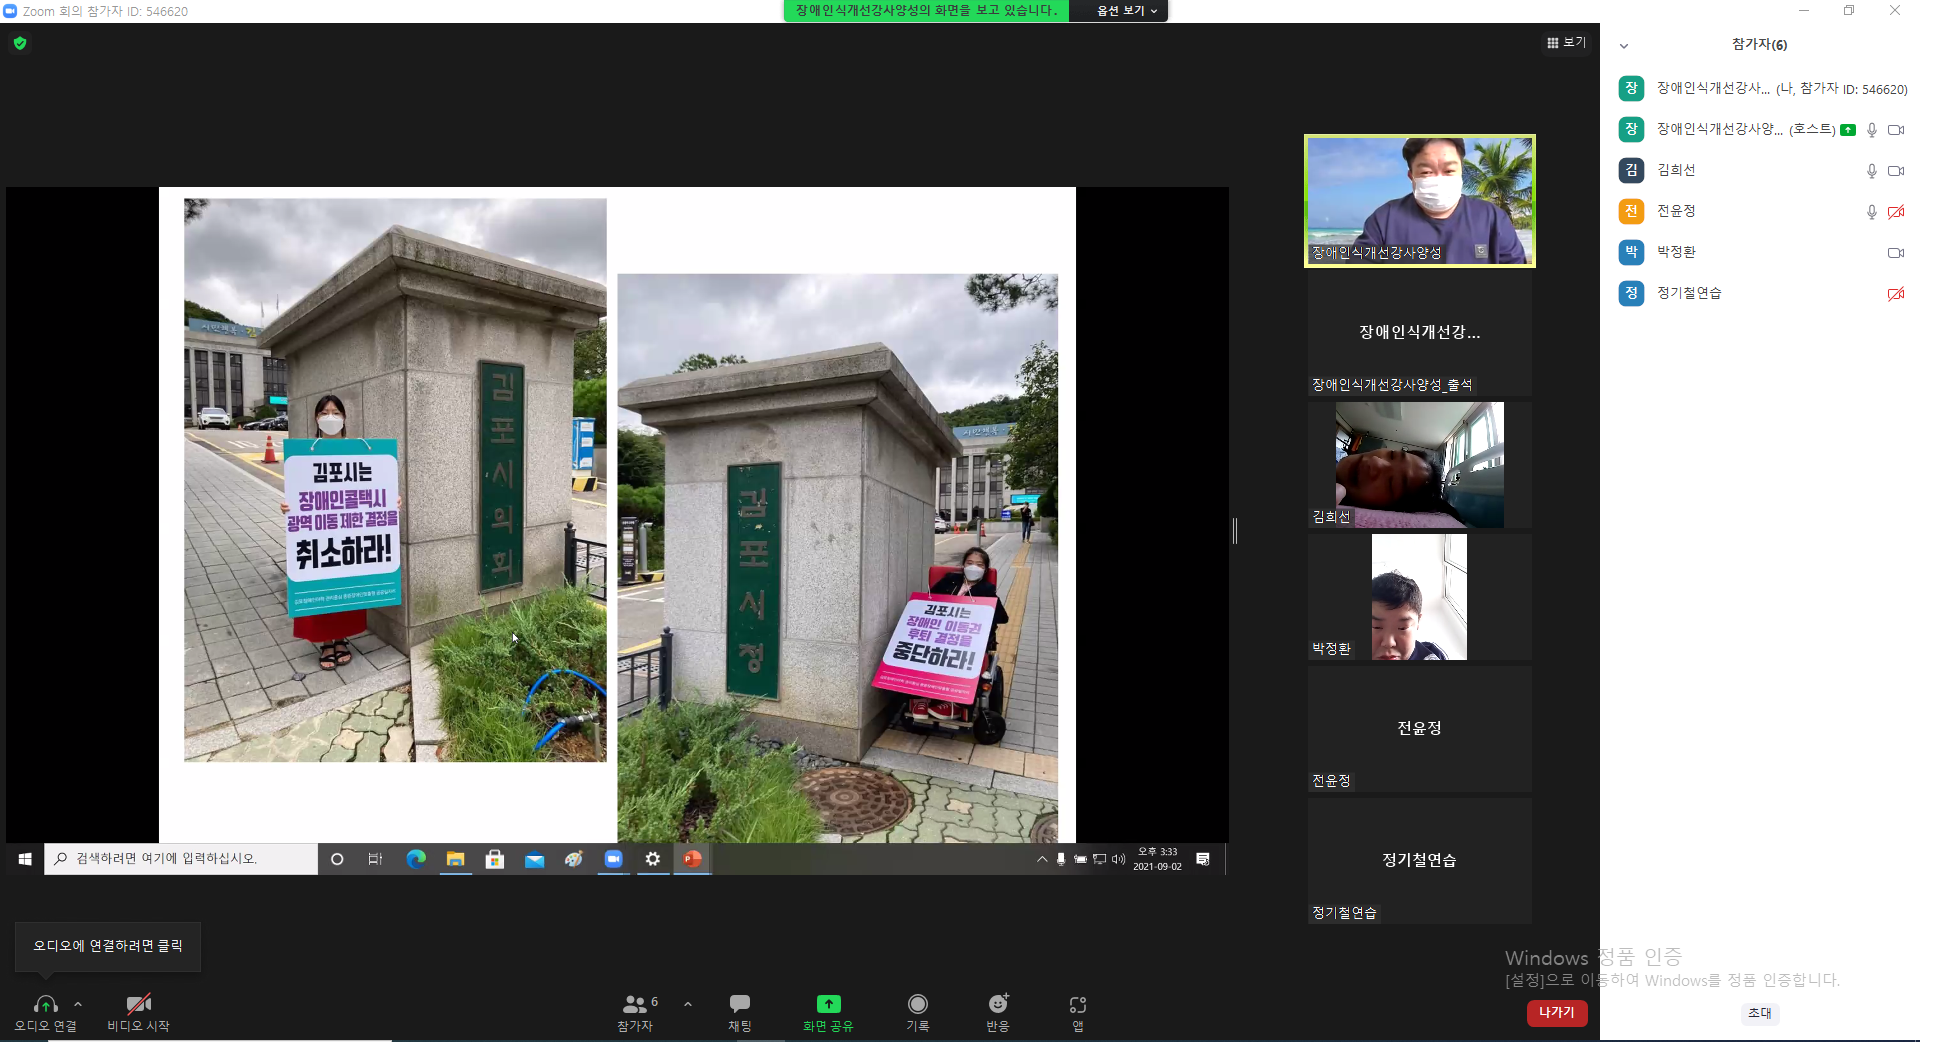Open the chat (채팅) button
Viewport: 1940px width, 1042px height.
(740, 1012)
